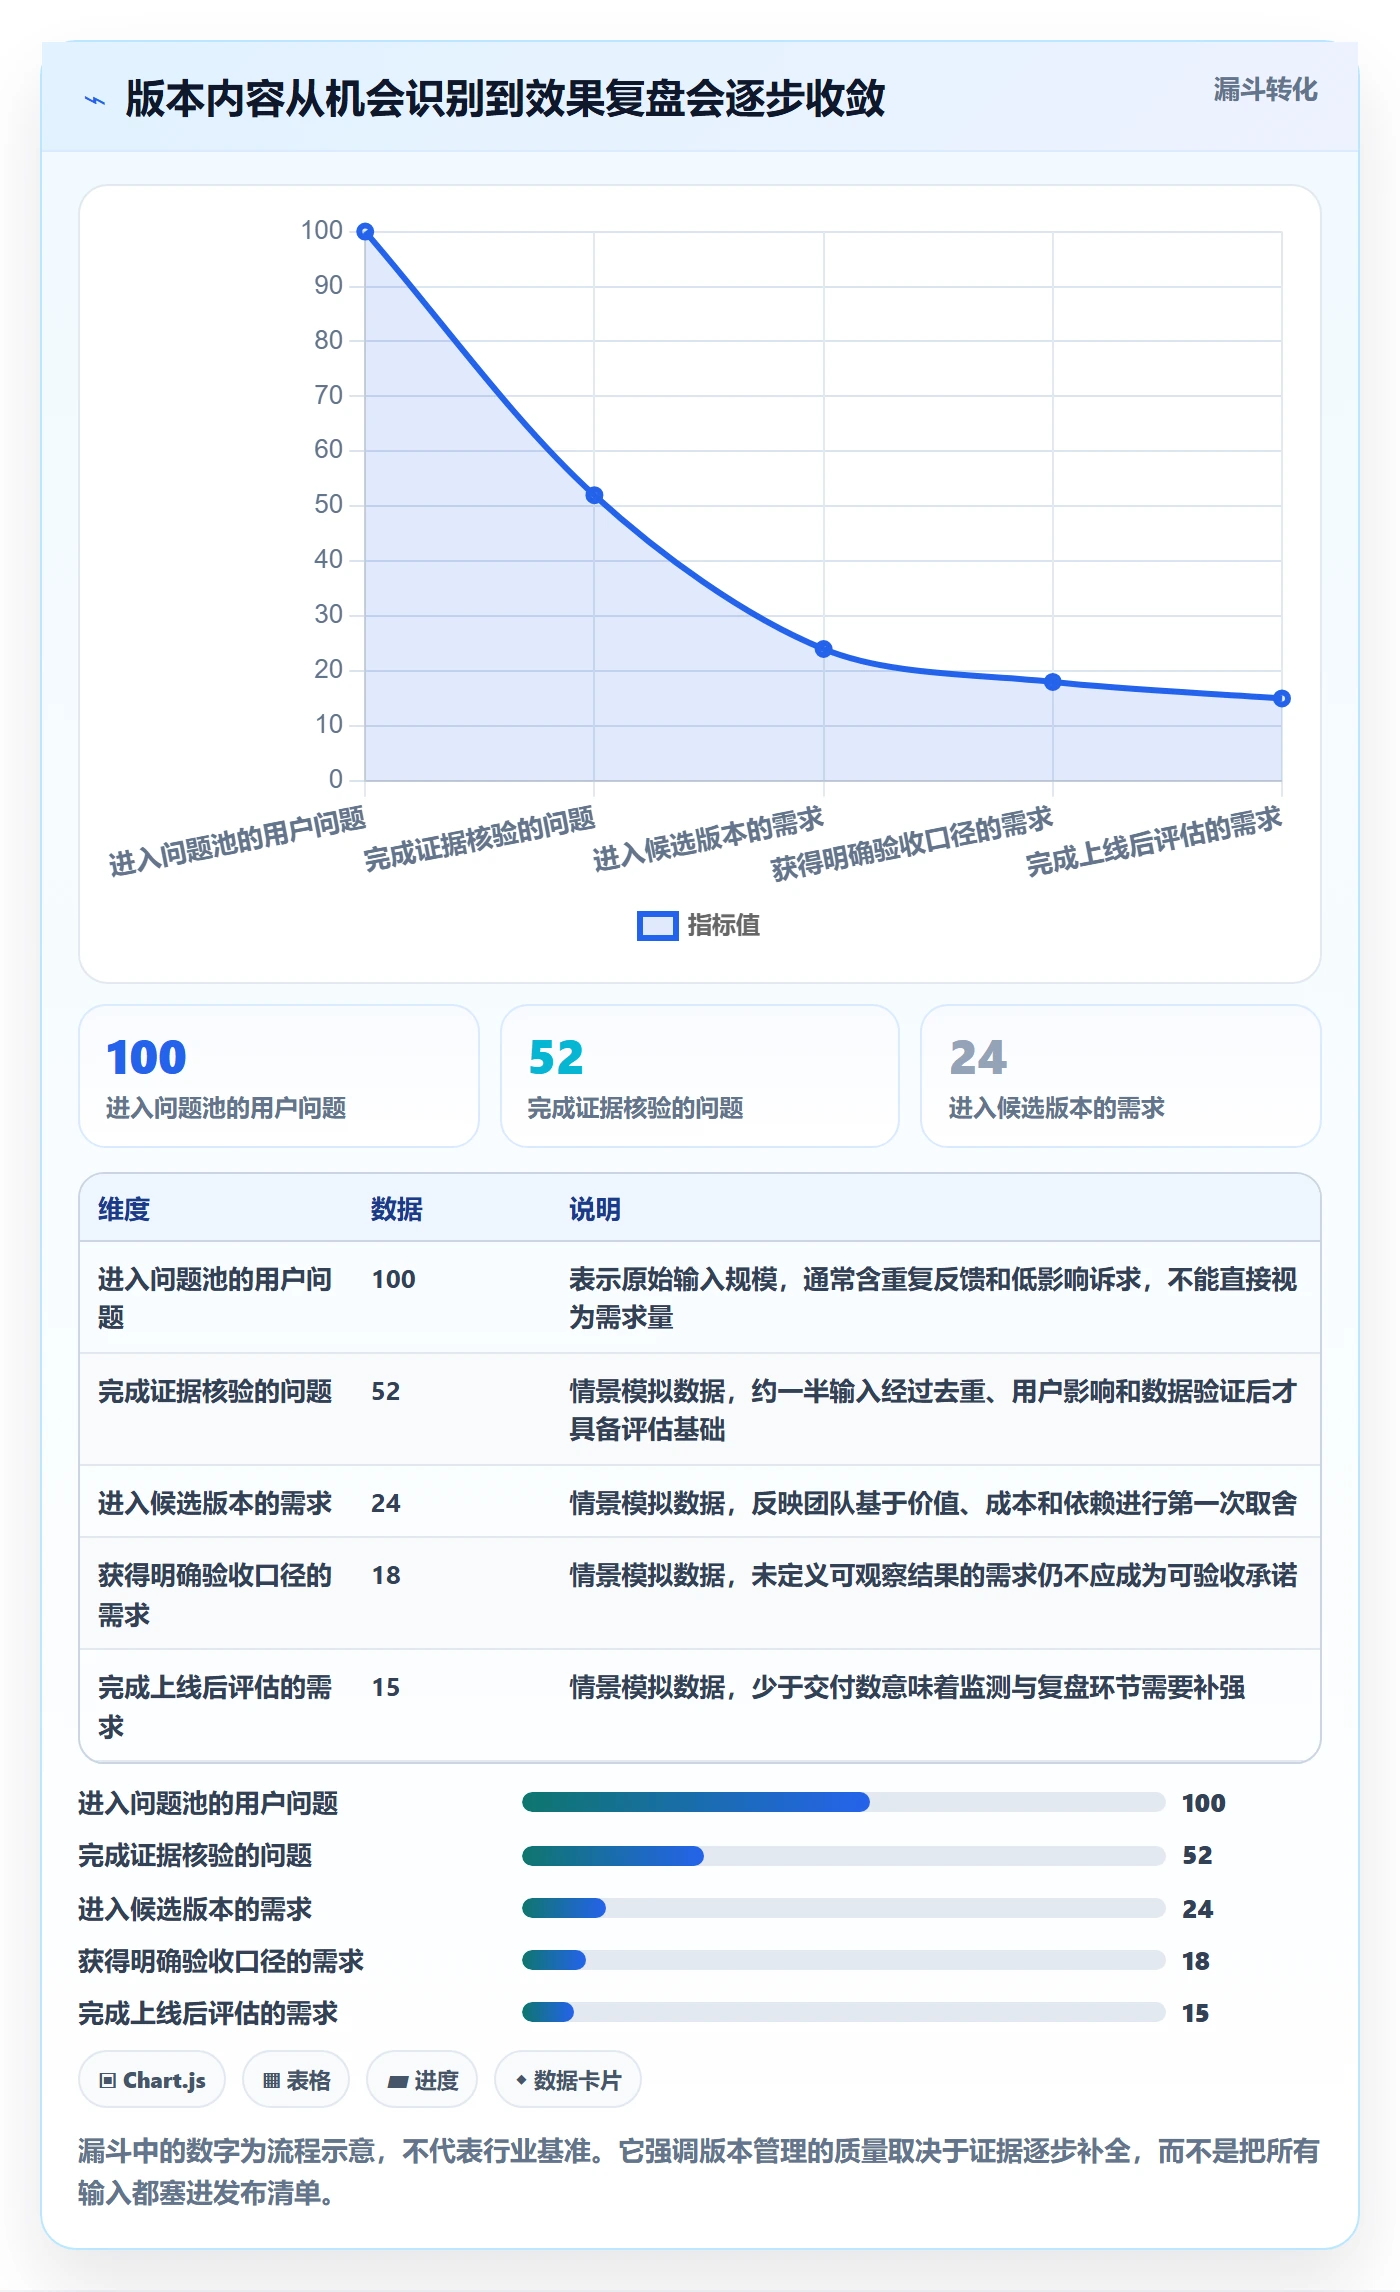The image size is (1400, 2292).
Task: Click description about 价值、成本和依赖
Action: click(x=933, y=1503)
